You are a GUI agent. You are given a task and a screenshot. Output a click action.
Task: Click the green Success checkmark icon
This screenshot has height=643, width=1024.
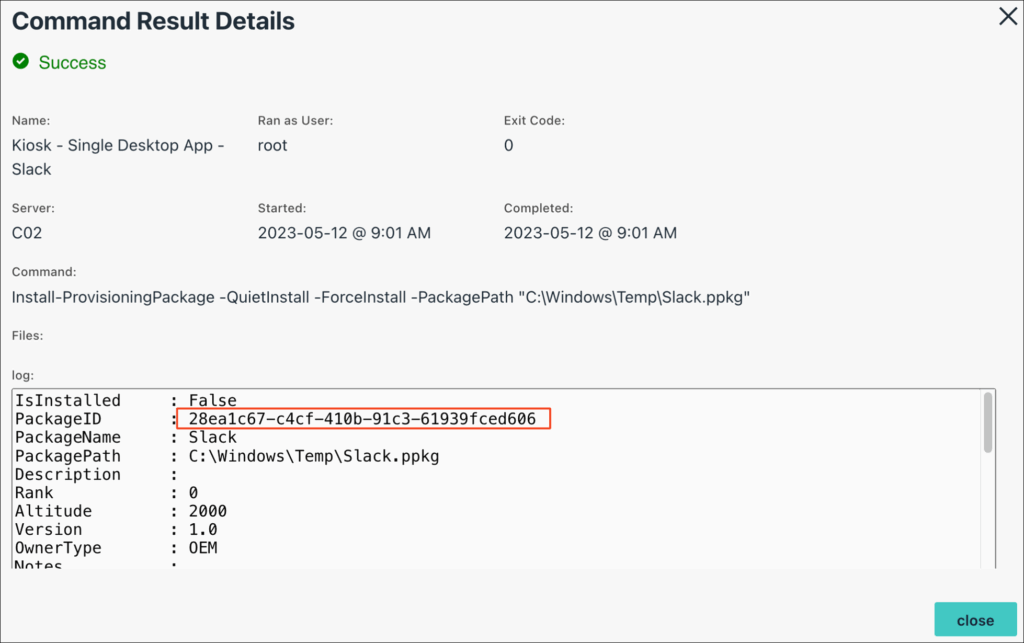click(20, 62)
